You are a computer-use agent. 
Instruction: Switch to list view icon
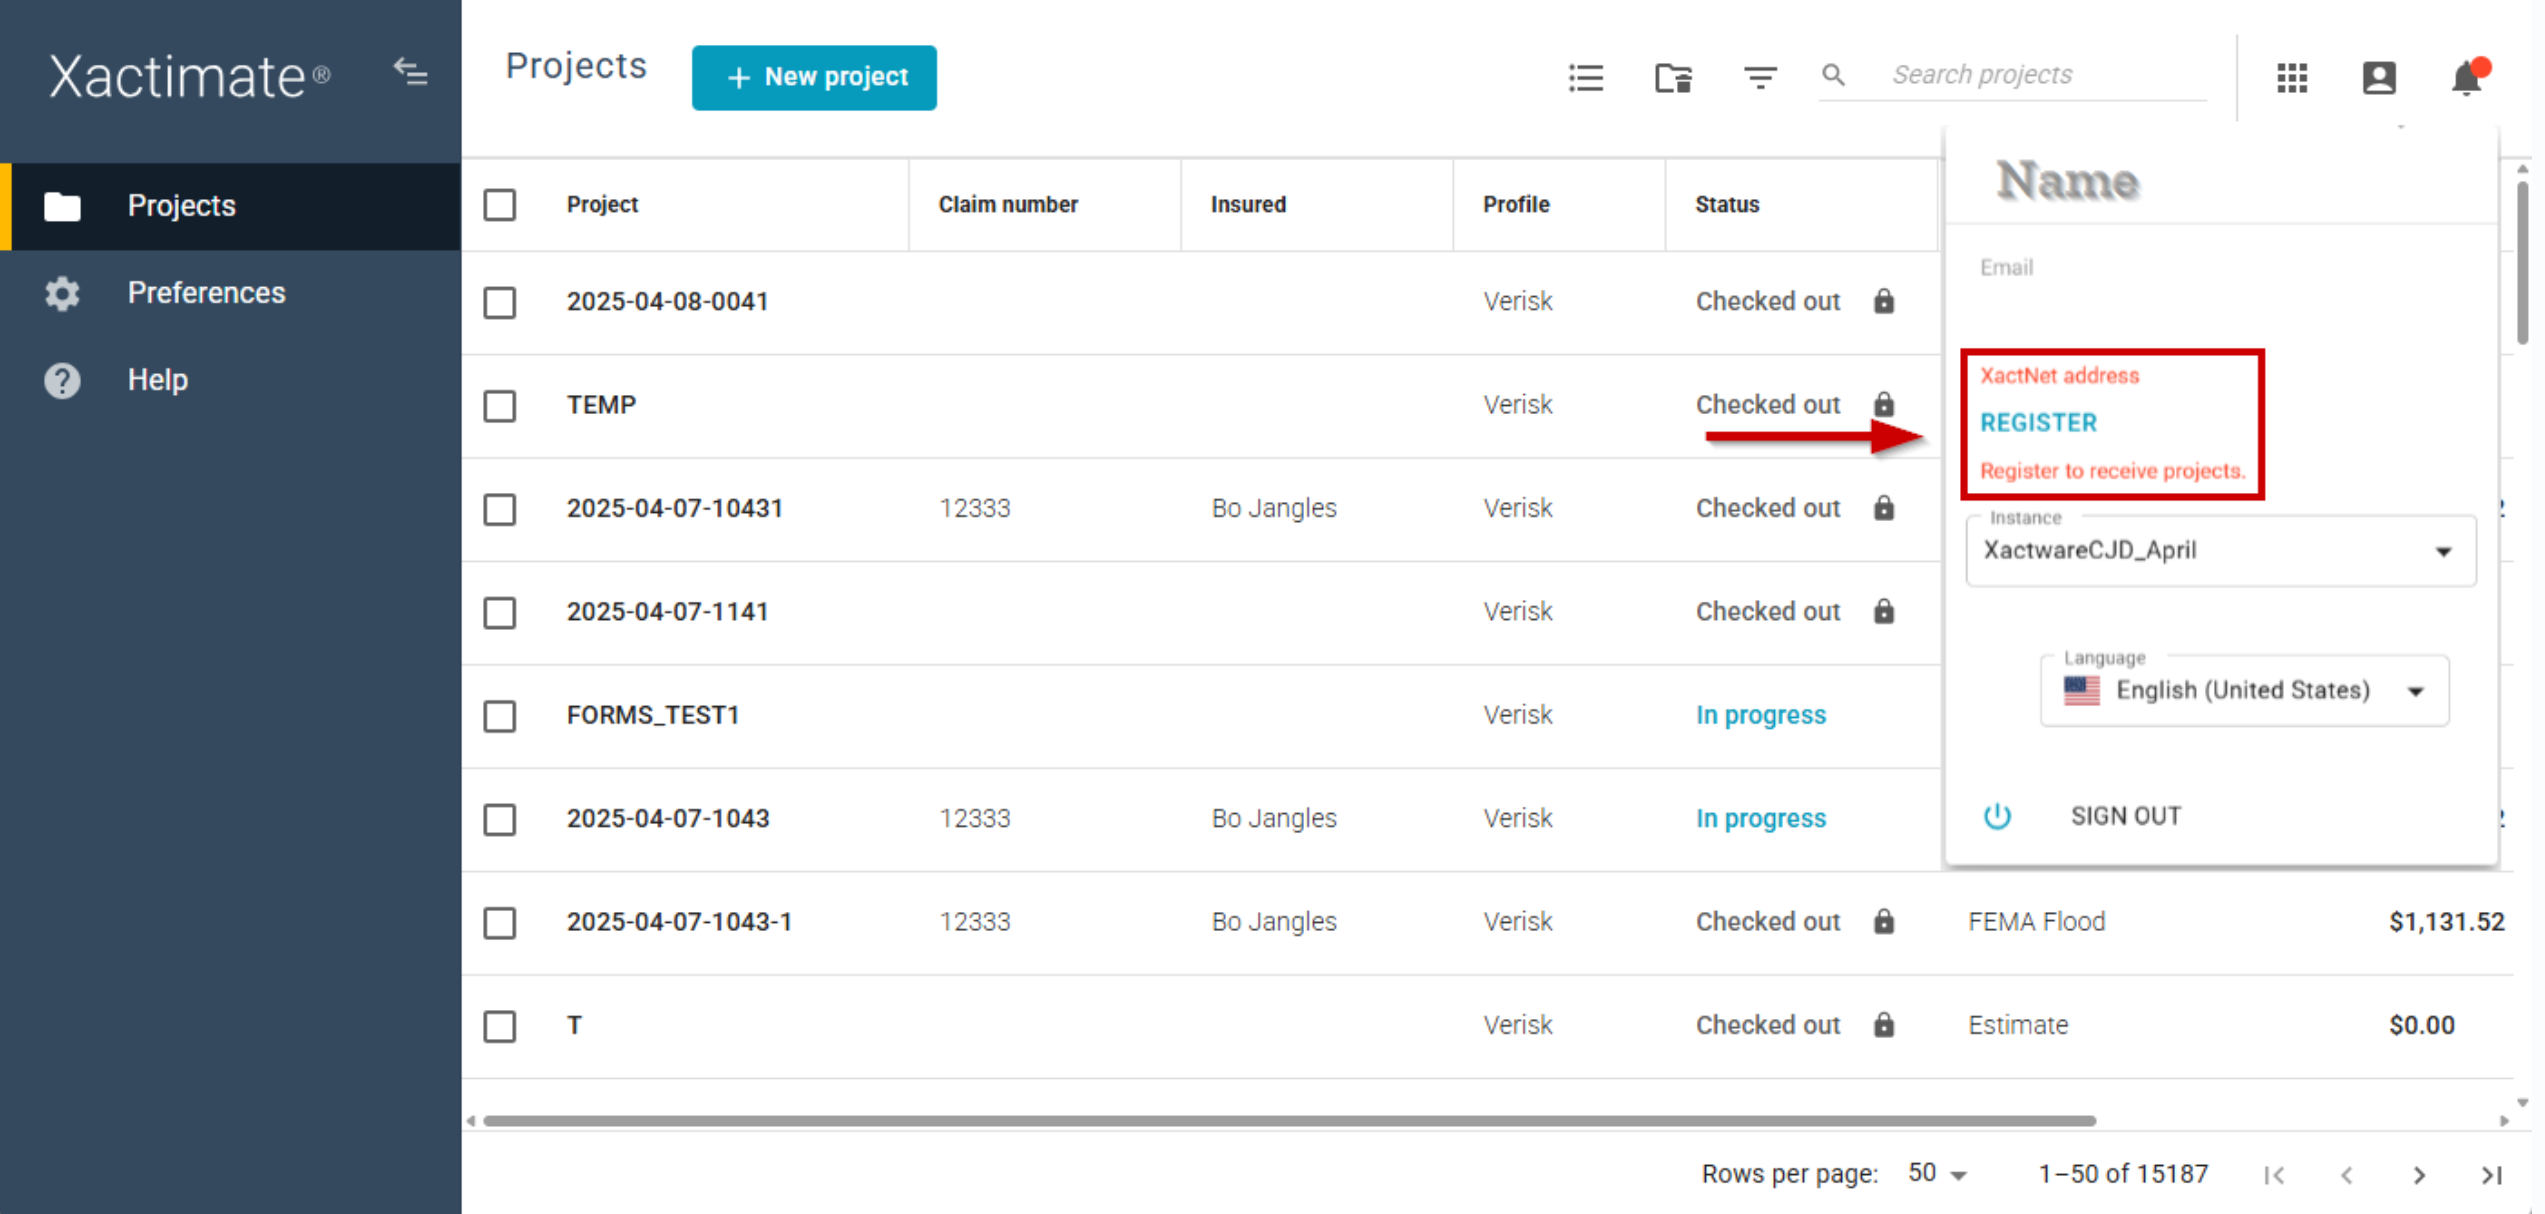(1586, 77)
